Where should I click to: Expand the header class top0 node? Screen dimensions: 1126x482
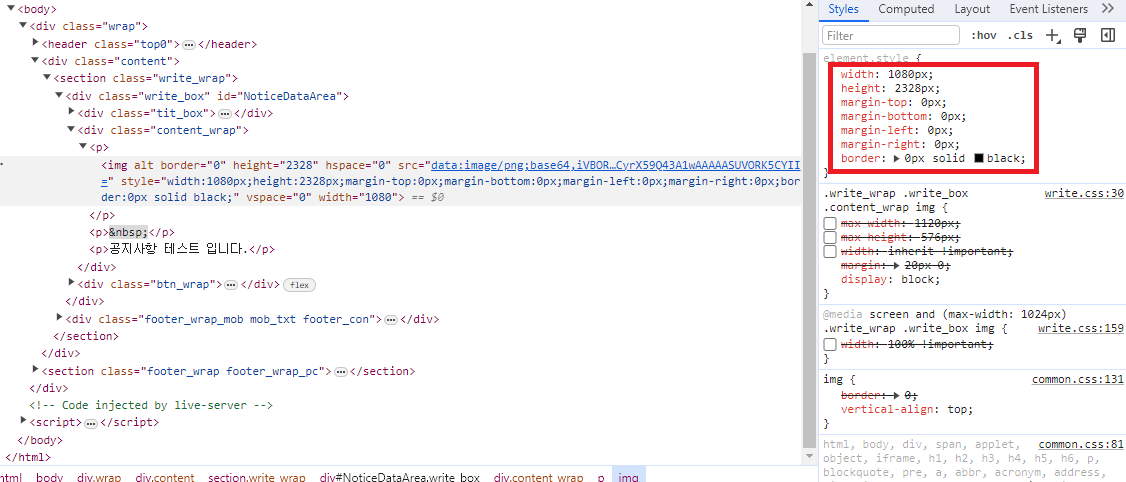(35, 44)
